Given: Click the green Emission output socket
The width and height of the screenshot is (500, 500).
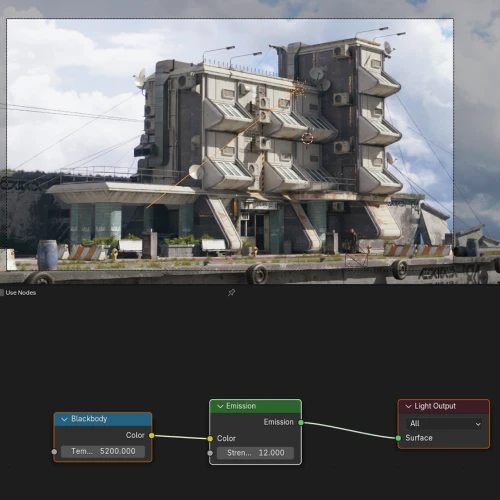Looking at the screenshot, I should pyautogui.click(x=301, y=423).
